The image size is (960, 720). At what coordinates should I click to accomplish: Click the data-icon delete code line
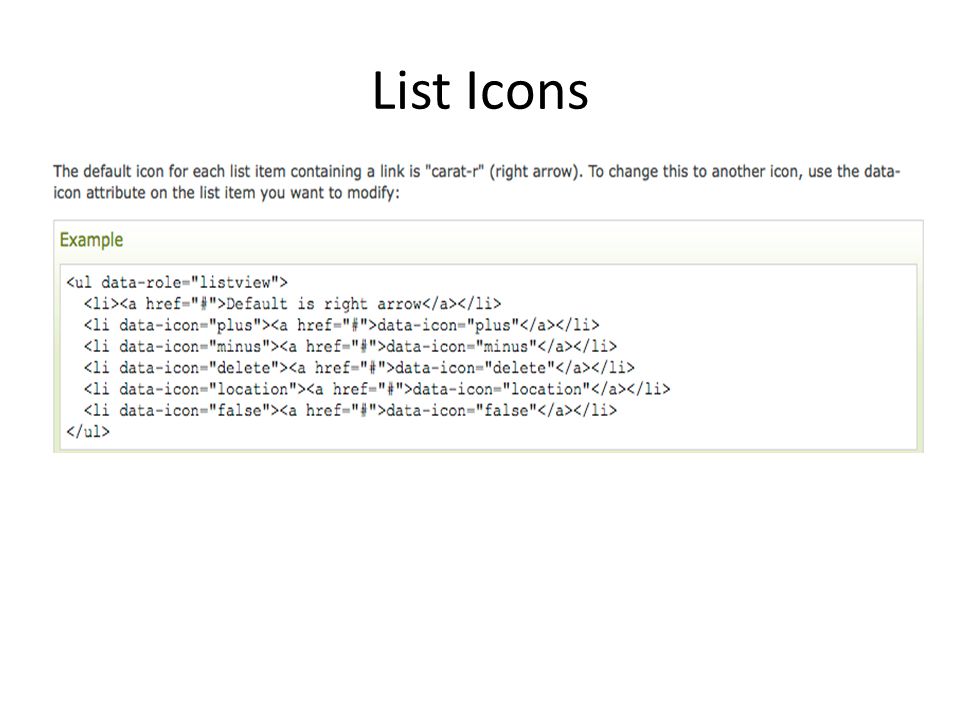click(x=359, y=368)
